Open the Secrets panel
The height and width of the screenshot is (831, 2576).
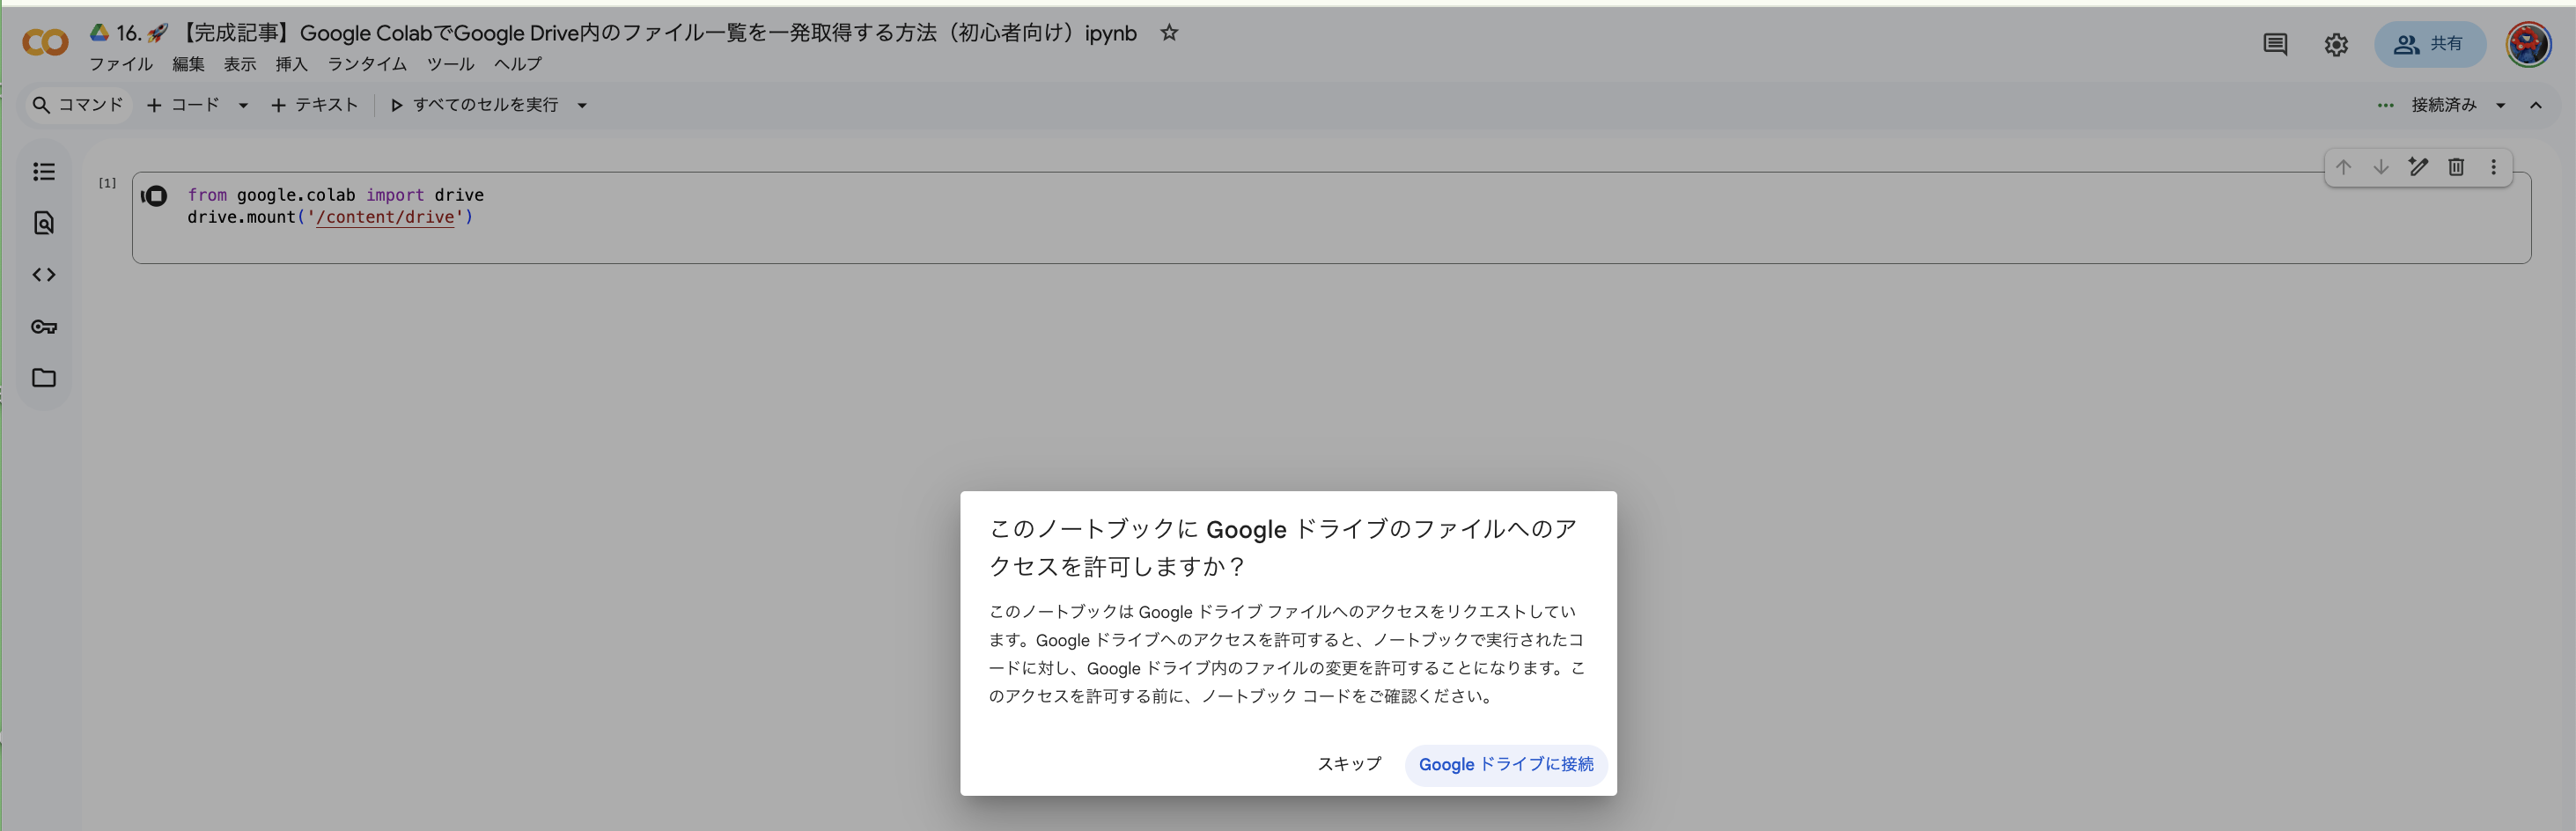[44, 326]
